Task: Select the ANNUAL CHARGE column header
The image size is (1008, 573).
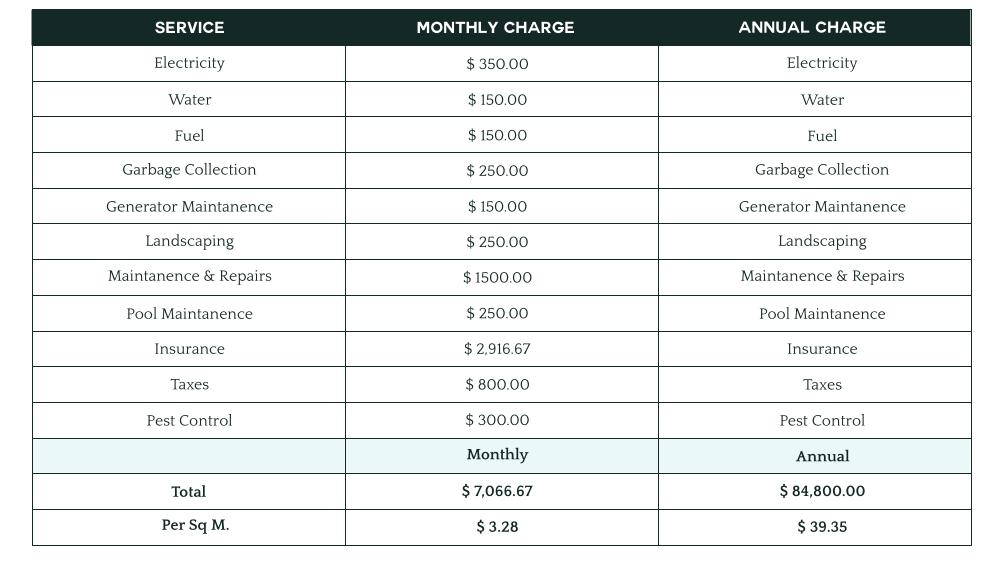Action: [x=812, y=28]
